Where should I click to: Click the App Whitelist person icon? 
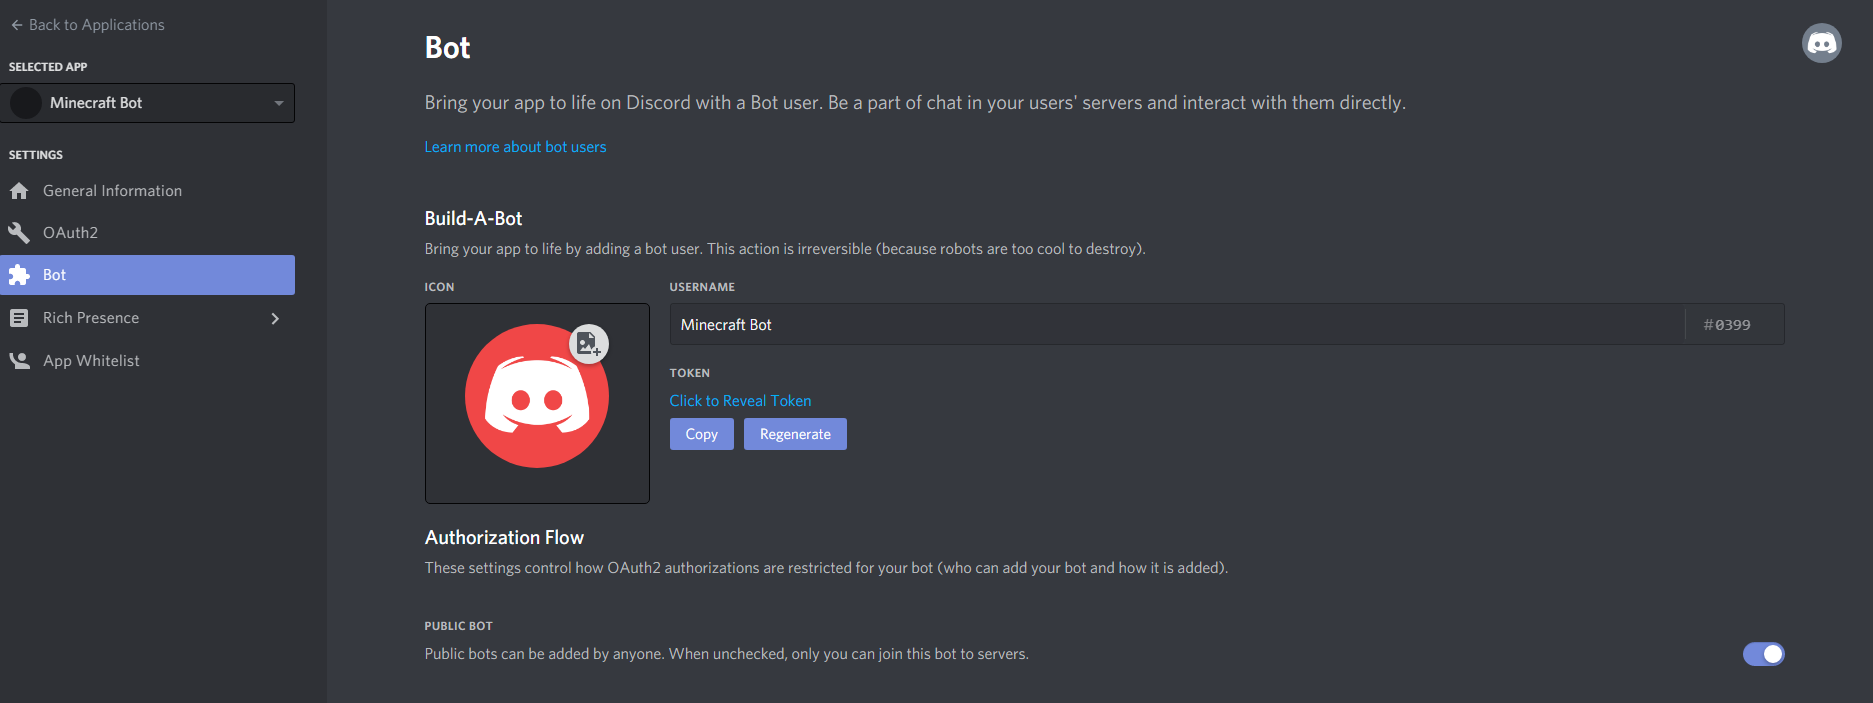(19, 361)
